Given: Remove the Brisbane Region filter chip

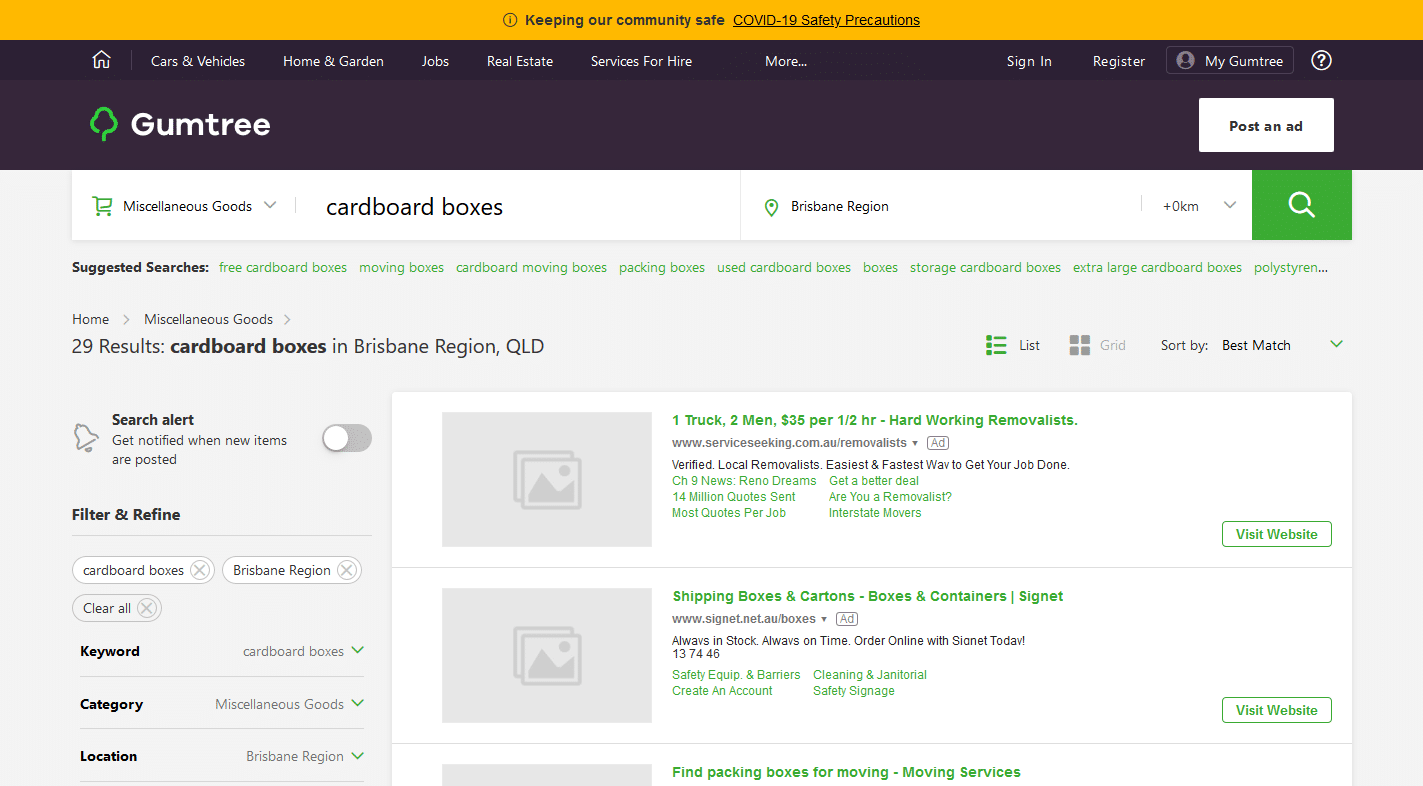Looking at the screenshot, I should (x=347, y=570).
